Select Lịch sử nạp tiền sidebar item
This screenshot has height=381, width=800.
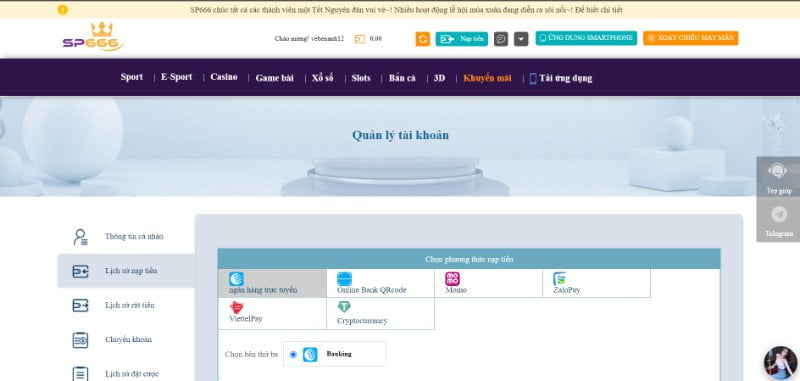126,271
